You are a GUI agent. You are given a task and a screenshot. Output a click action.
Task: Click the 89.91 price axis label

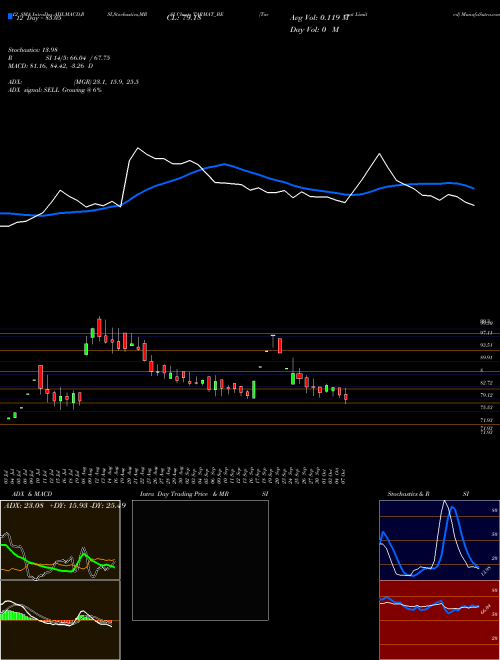point(487,357)
